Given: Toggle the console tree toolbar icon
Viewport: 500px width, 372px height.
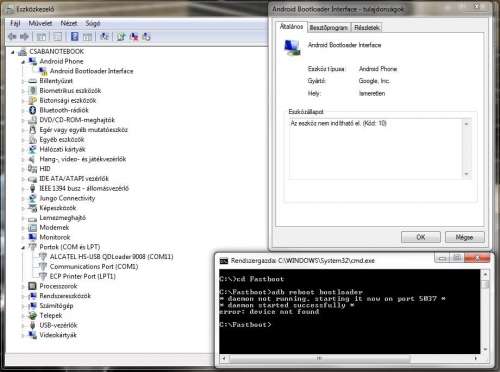Looking at the screenshot, I should click(x=41, y=37).
